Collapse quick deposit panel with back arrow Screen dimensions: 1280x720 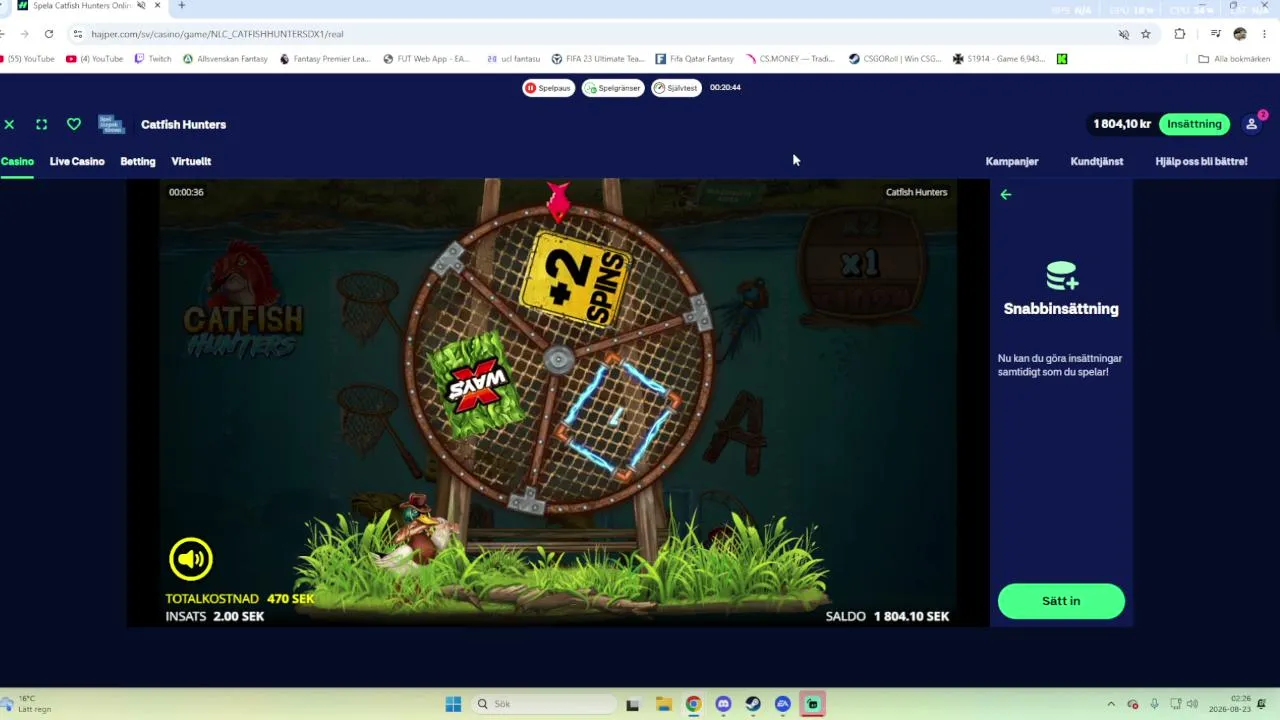click(1006, 195)
